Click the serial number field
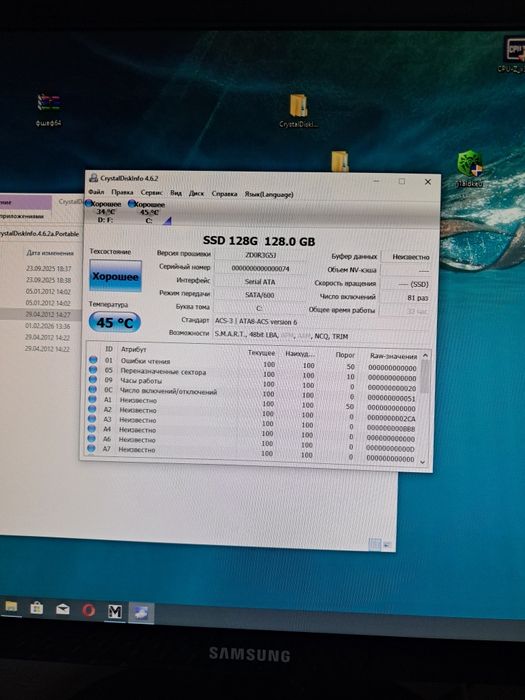The image size is (525, 700). [x=260, y=268]
